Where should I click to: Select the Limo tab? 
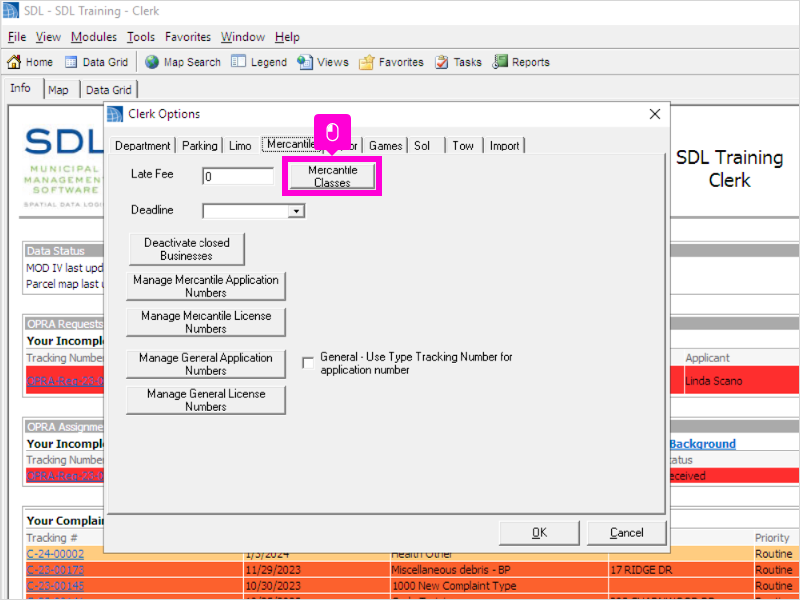(240, 146)
